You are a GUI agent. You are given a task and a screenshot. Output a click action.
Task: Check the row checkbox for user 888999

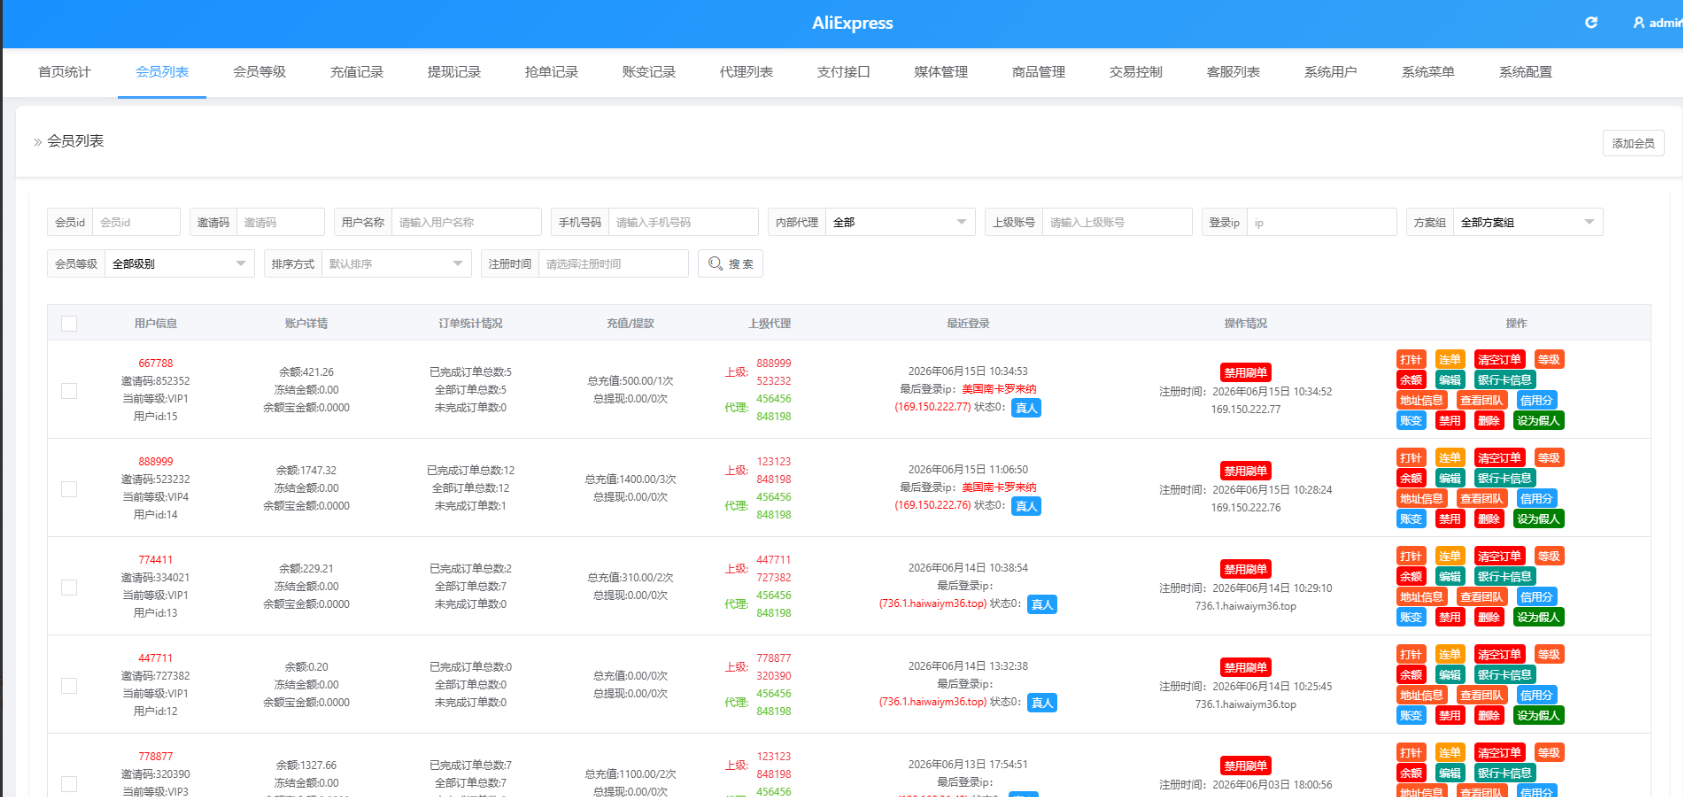point(69,488)
